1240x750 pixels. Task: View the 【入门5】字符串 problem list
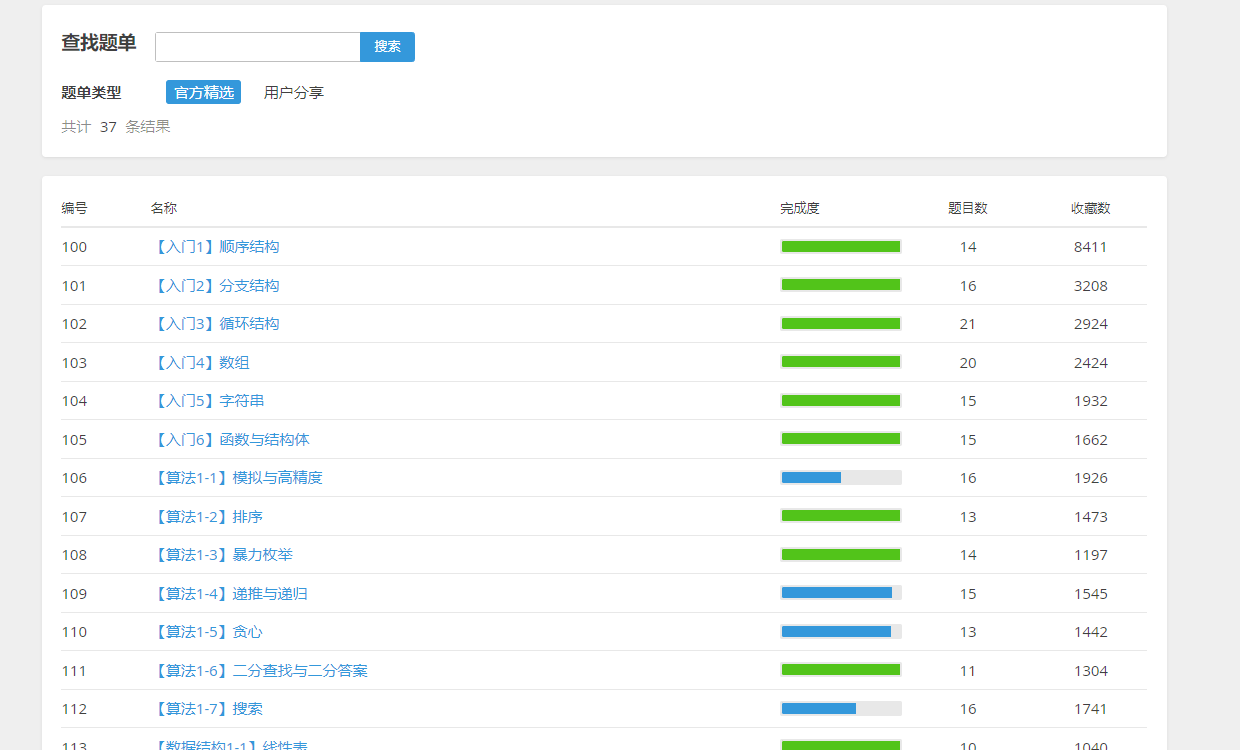coord(208,401)
